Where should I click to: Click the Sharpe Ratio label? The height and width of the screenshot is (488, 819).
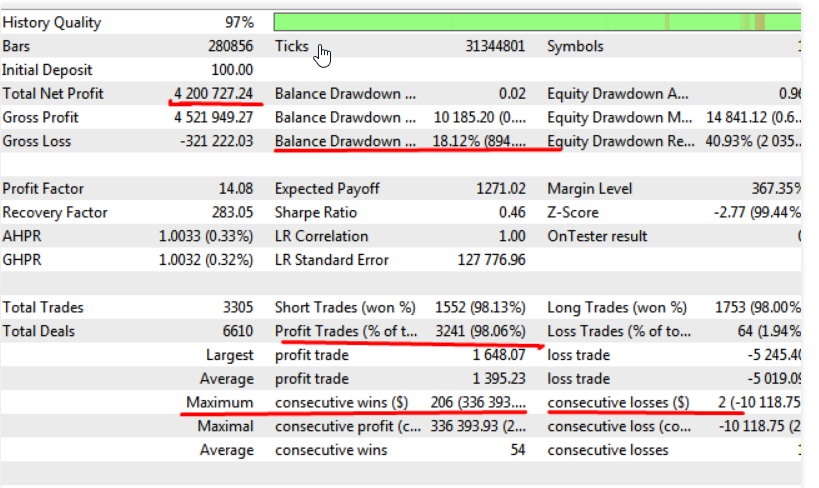(x=315, y=212)
